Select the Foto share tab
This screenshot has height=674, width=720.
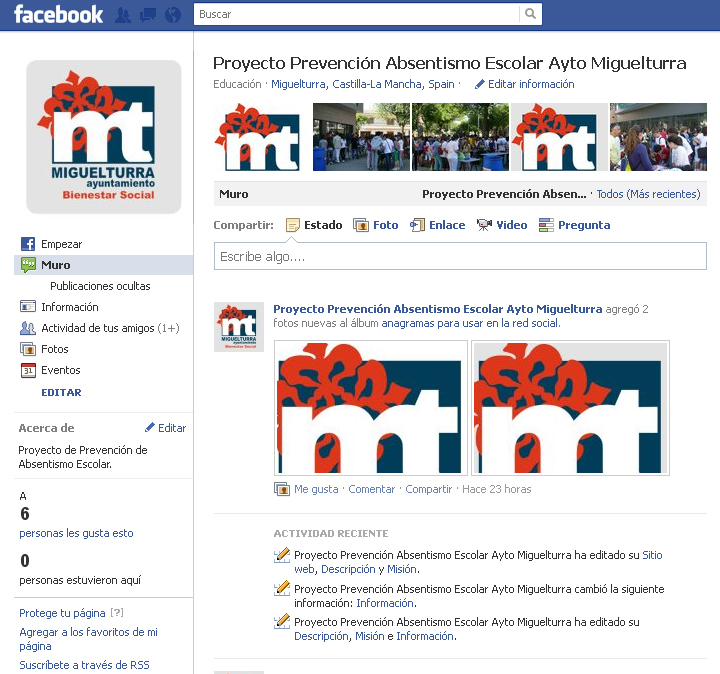[376, 225]
